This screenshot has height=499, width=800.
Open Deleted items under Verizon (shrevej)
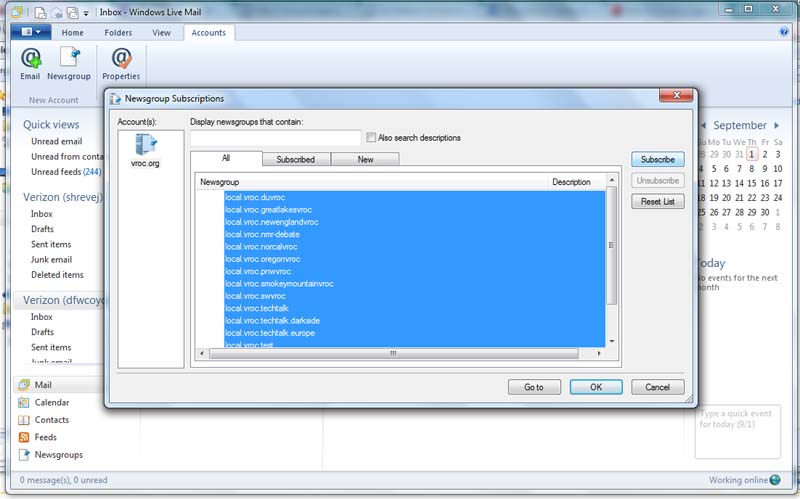point(57,275)
